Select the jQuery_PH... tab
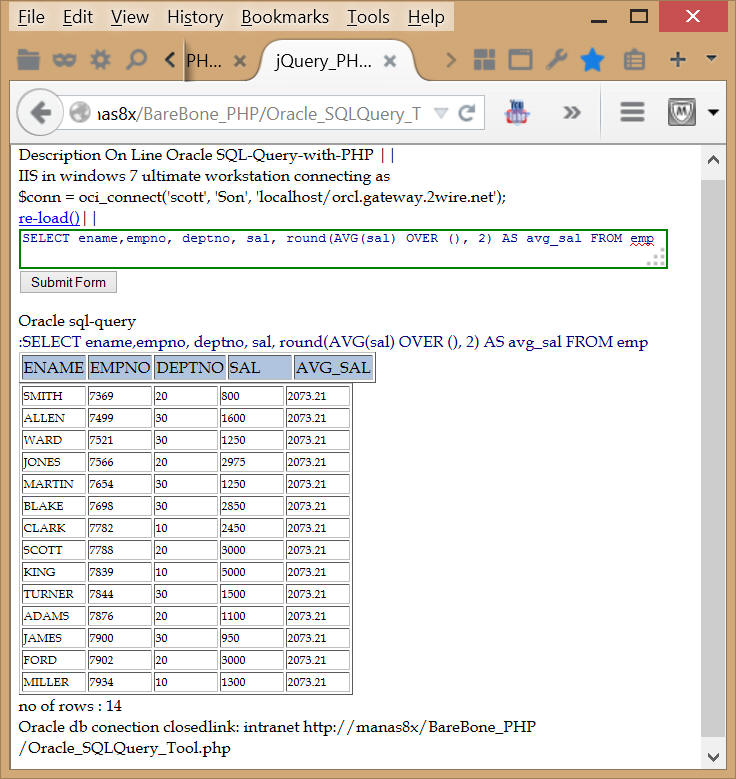736x779 pixels. (x=324, y=61)
